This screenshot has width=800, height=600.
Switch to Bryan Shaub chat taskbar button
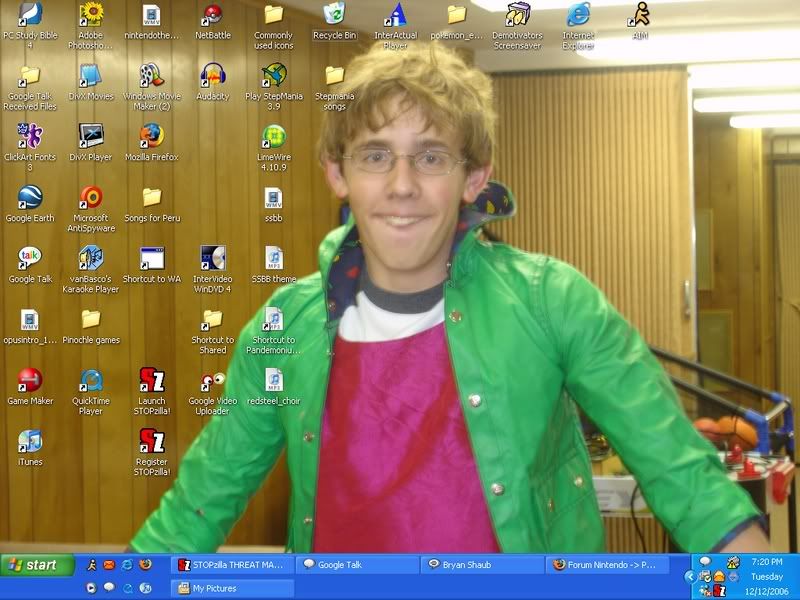(482, 565)
